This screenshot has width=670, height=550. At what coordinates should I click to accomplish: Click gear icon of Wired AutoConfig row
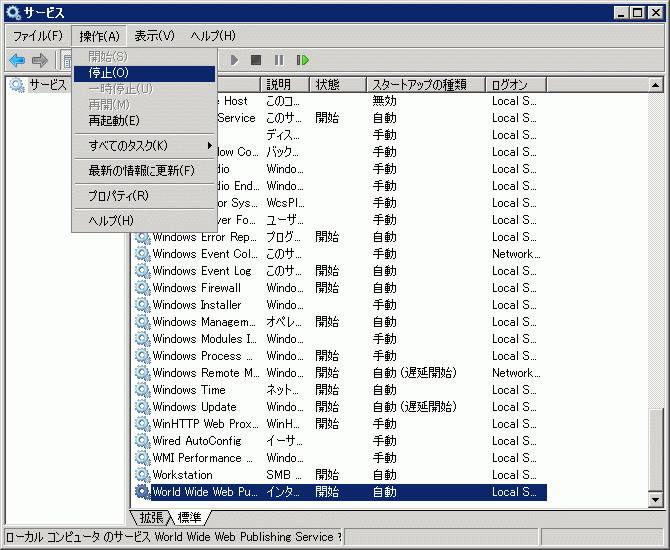pyautogui.click(x=142, y=441)
